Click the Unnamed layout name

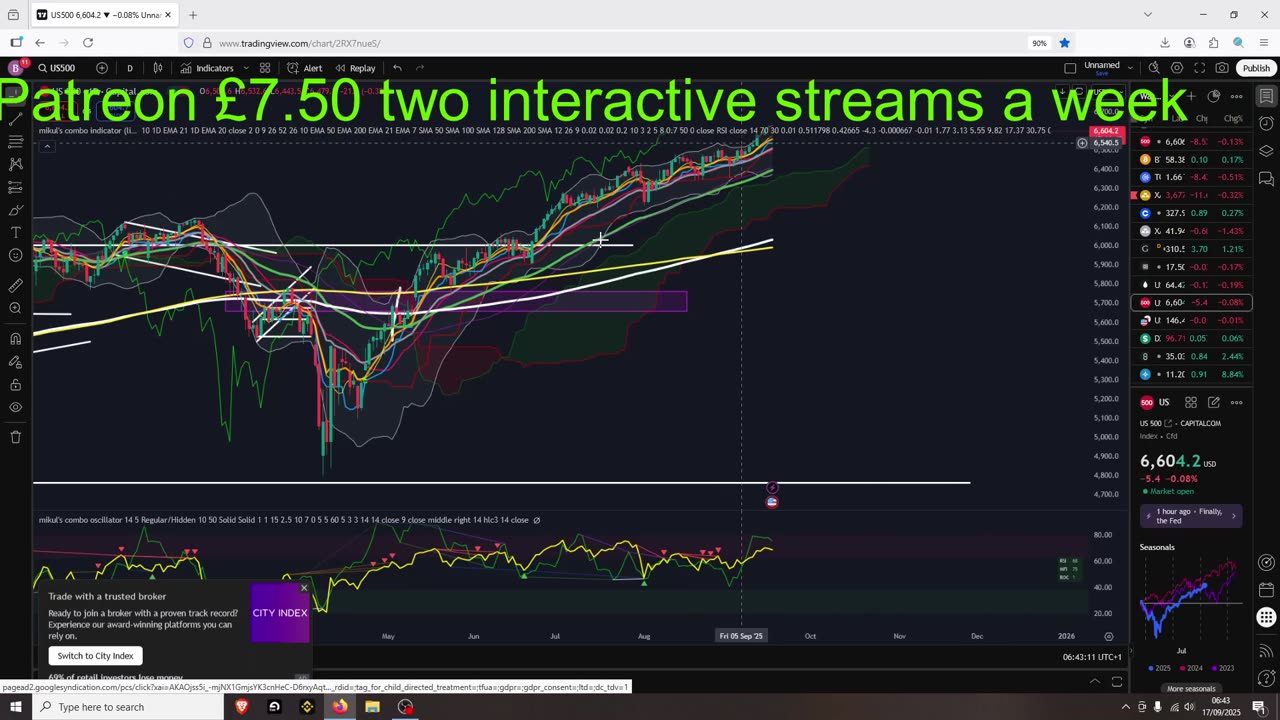click(x=1101, y=66)
